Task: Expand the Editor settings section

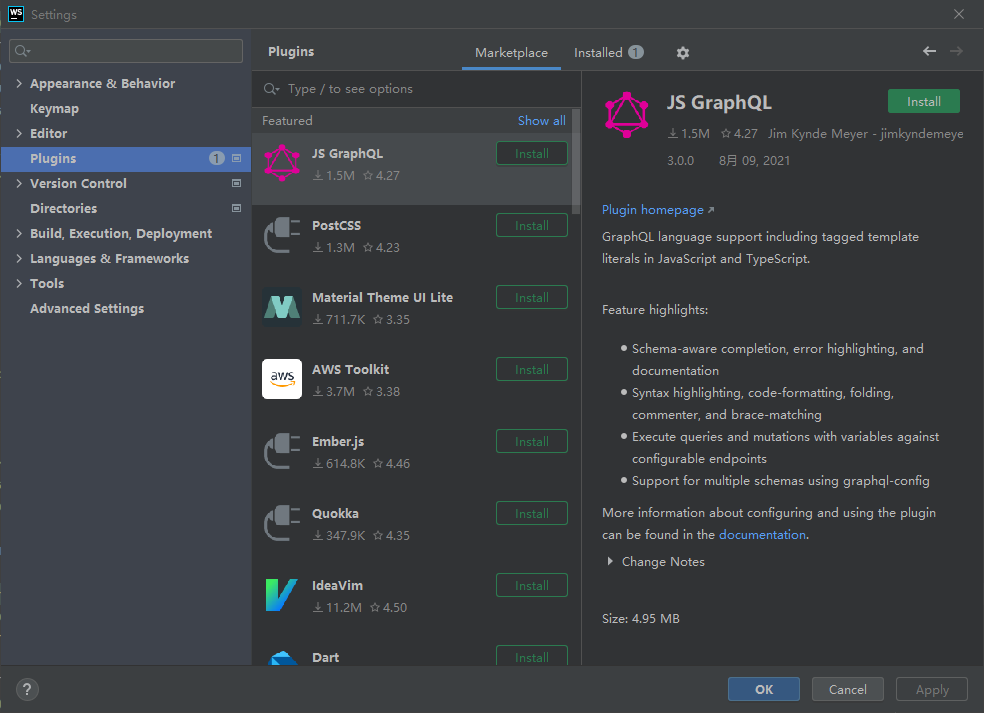Action: [19, 133]
